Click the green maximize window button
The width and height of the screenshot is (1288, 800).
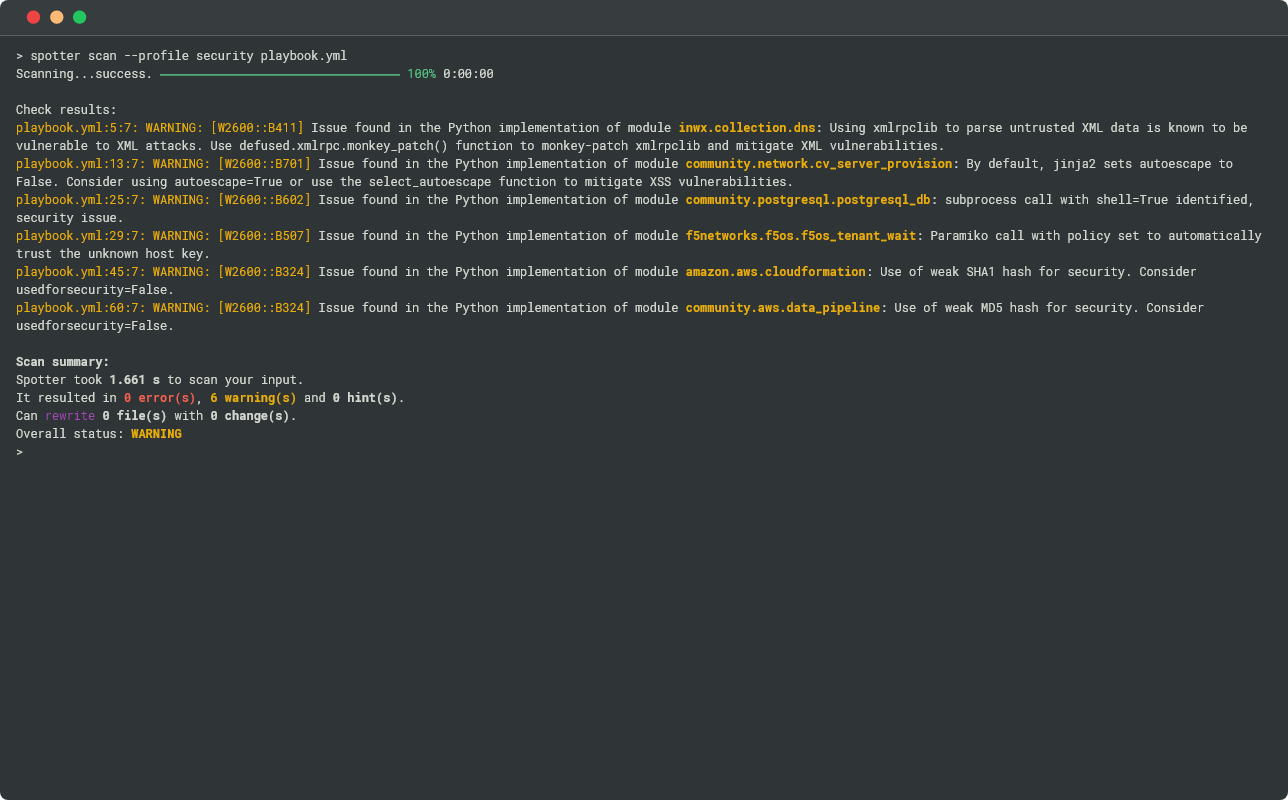pos(79,17)
